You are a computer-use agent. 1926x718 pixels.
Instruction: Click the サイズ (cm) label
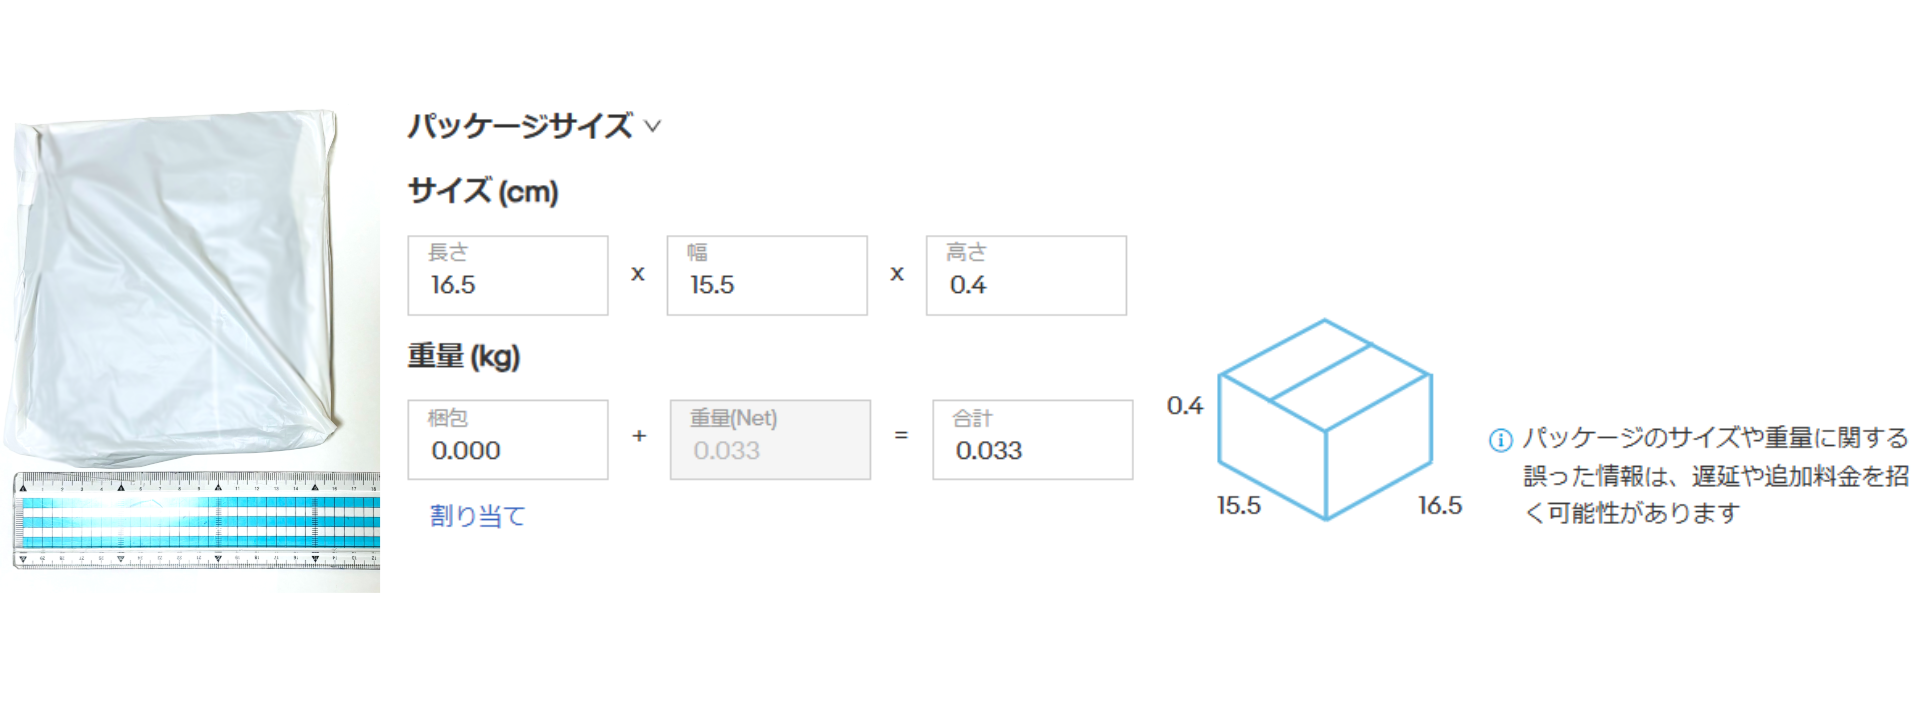click(x=483, y=191)
